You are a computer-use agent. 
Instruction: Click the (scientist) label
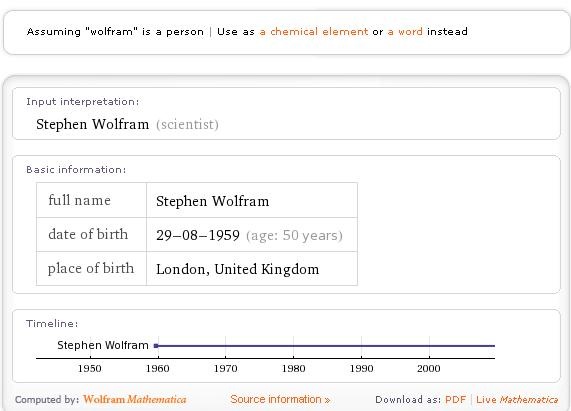tap(187, 125)
